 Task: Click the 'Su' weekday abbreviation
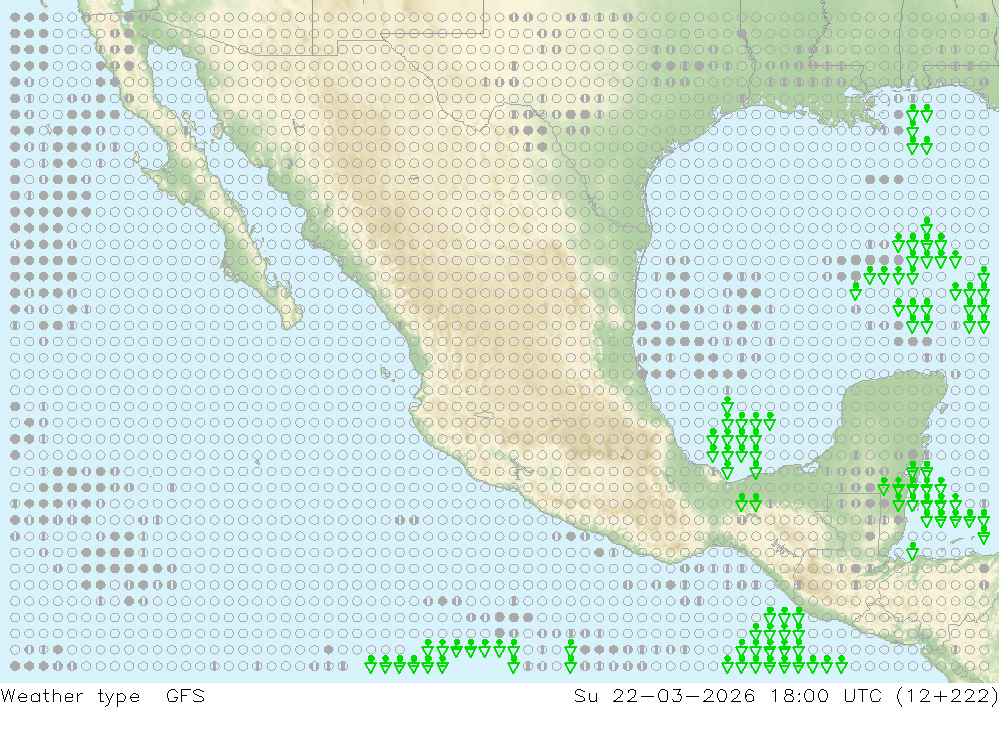coord(585,695)
